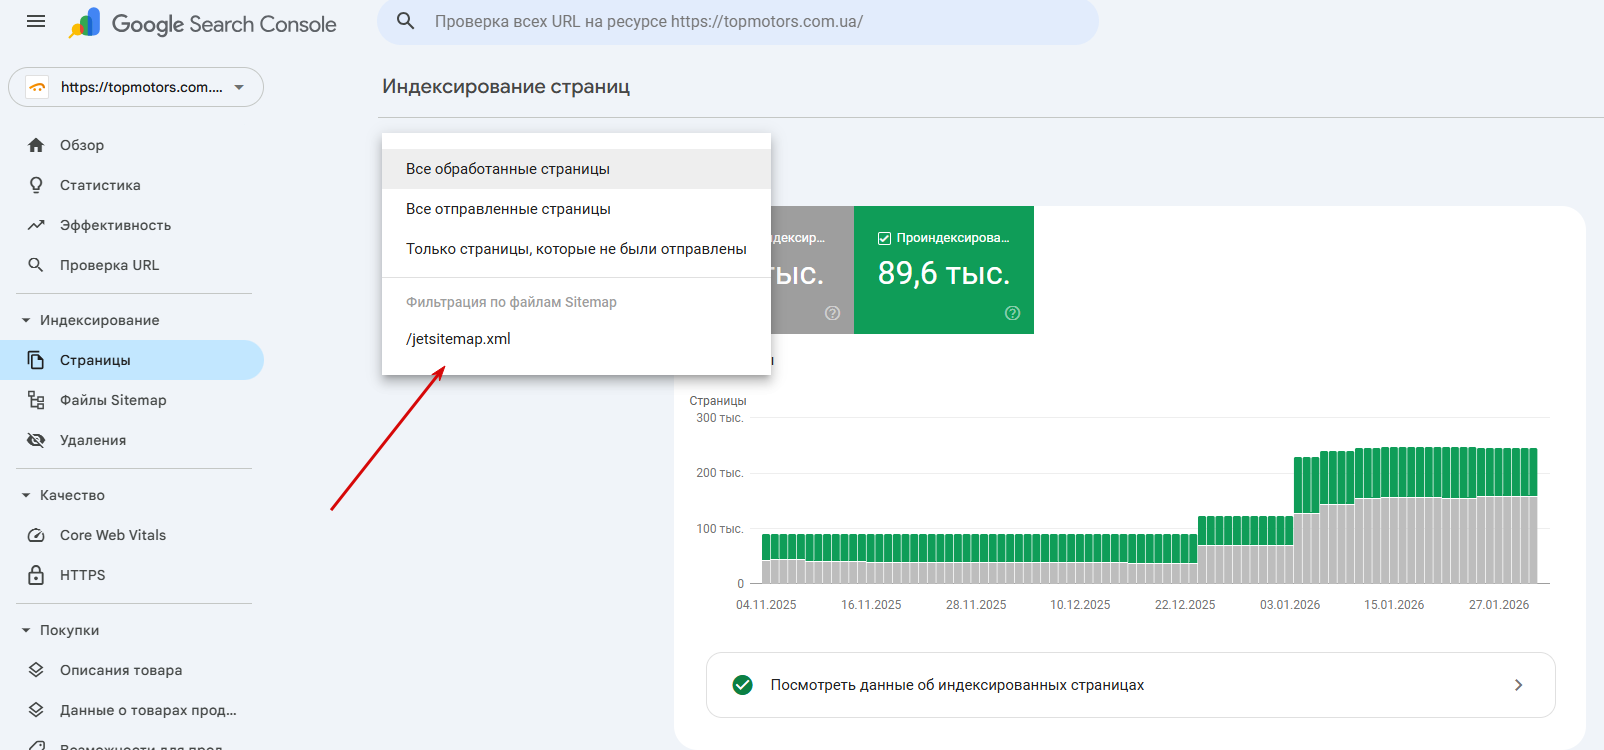Click the 04.11.2025 date on chart axis
1604x750 pixels.
[x=766, y=605]
